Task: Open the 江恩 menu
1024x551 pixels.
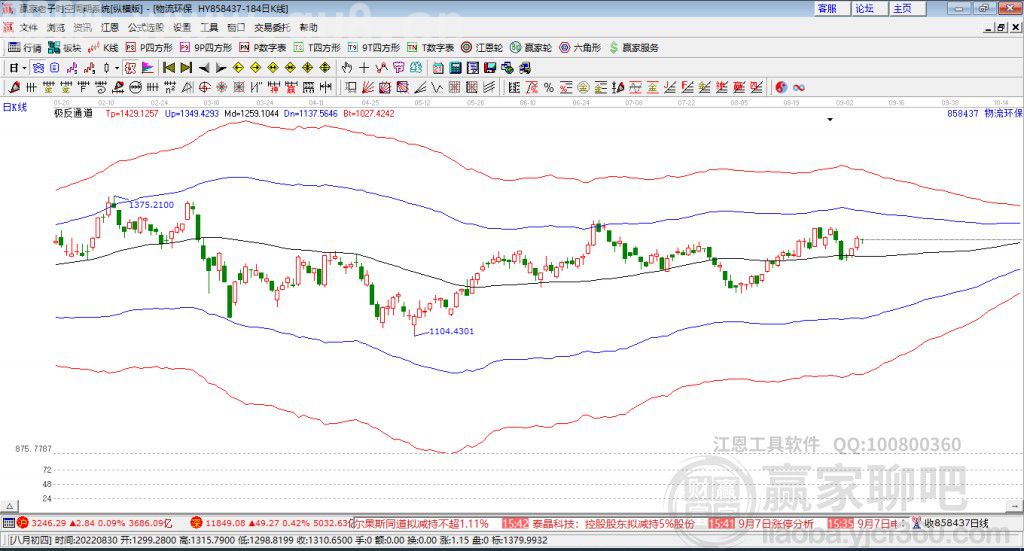Action: [110, 27]
